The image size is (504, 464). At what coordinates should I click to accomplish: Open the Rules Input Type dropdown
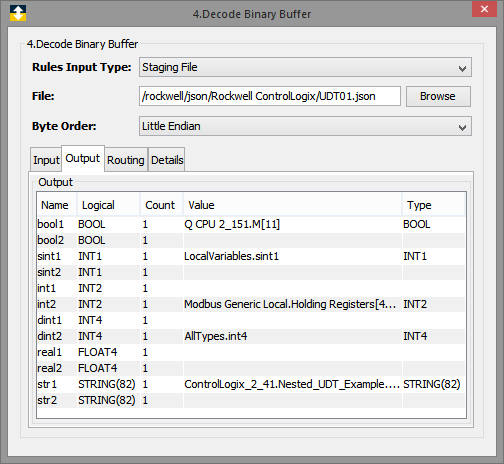click(x=305, y=67)
